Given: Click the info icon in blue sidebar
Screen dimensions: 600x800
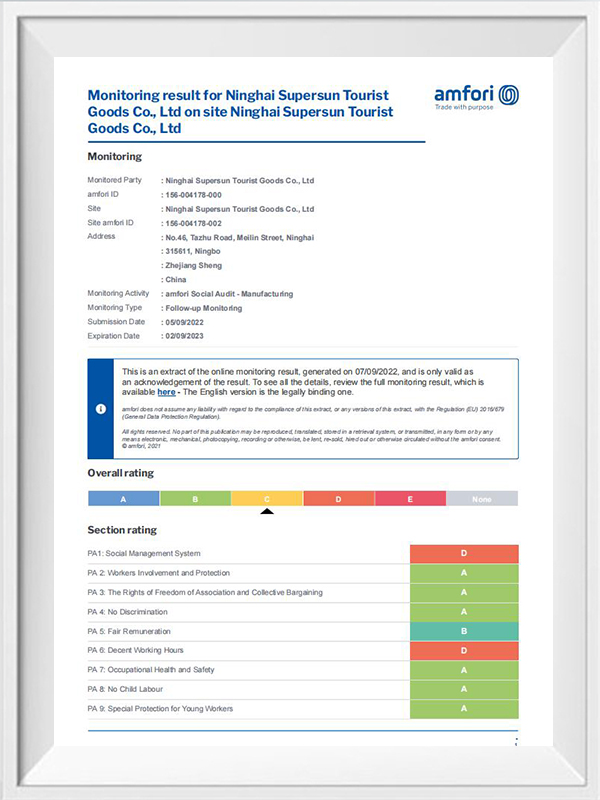Looking at the screenshot, I should pos(101,409).
